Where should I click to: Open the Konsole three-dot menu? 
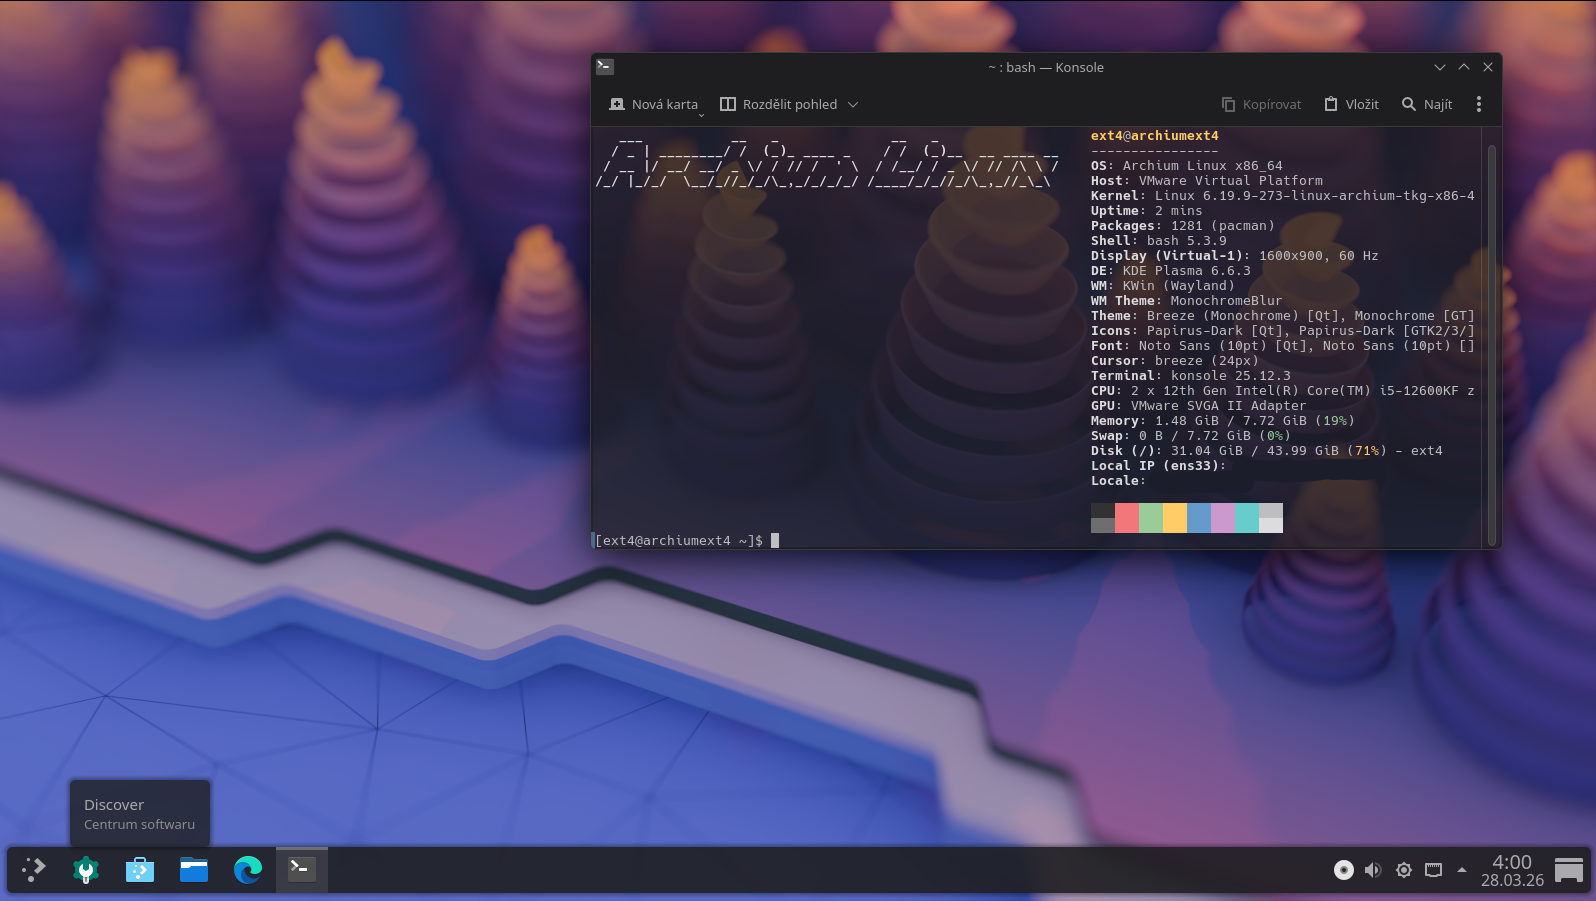click(x=1479, y=104)
